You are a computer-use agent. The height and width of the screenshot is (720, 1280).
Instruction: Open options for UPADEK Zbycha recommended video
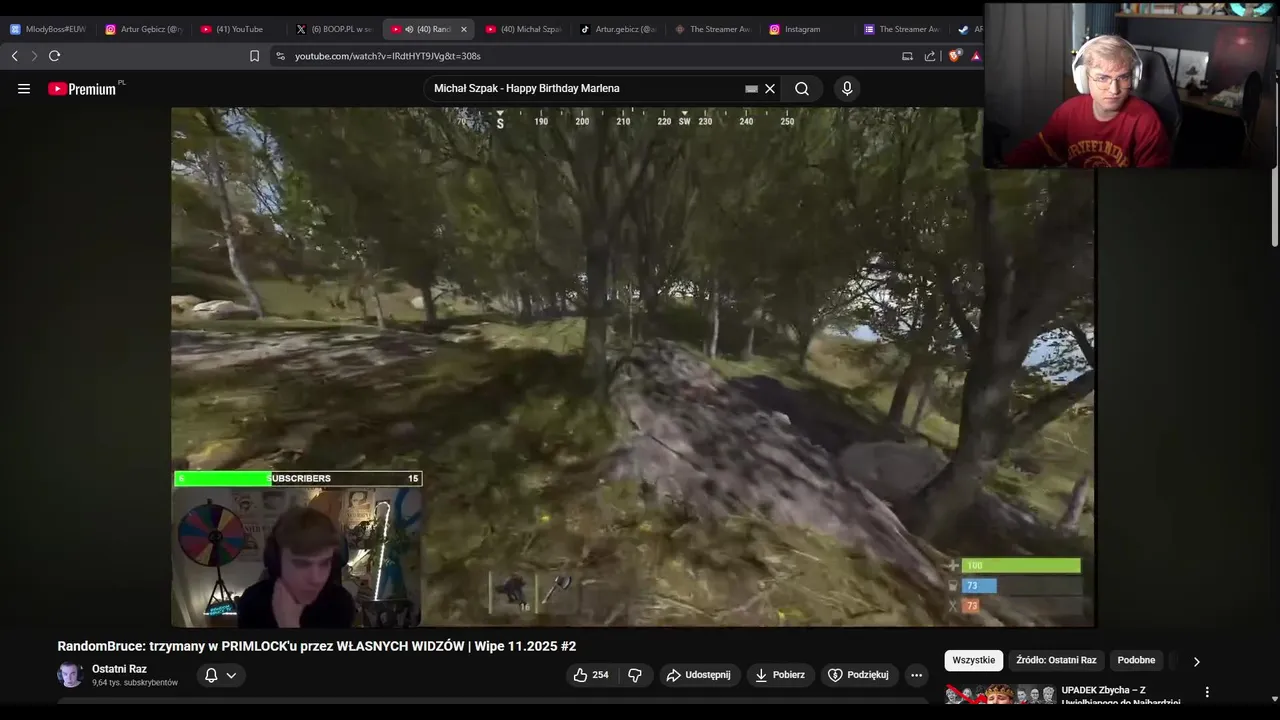1207,692
